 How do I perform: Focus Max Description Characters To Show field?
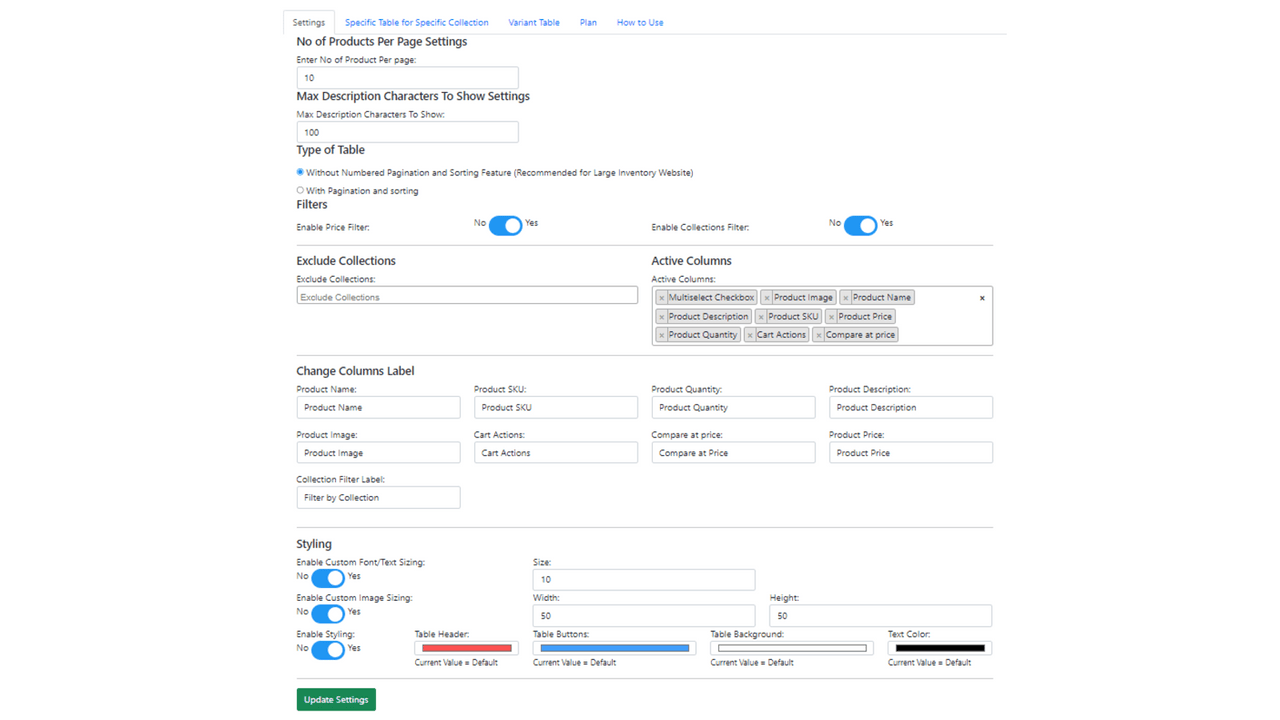tap(408, 132)
